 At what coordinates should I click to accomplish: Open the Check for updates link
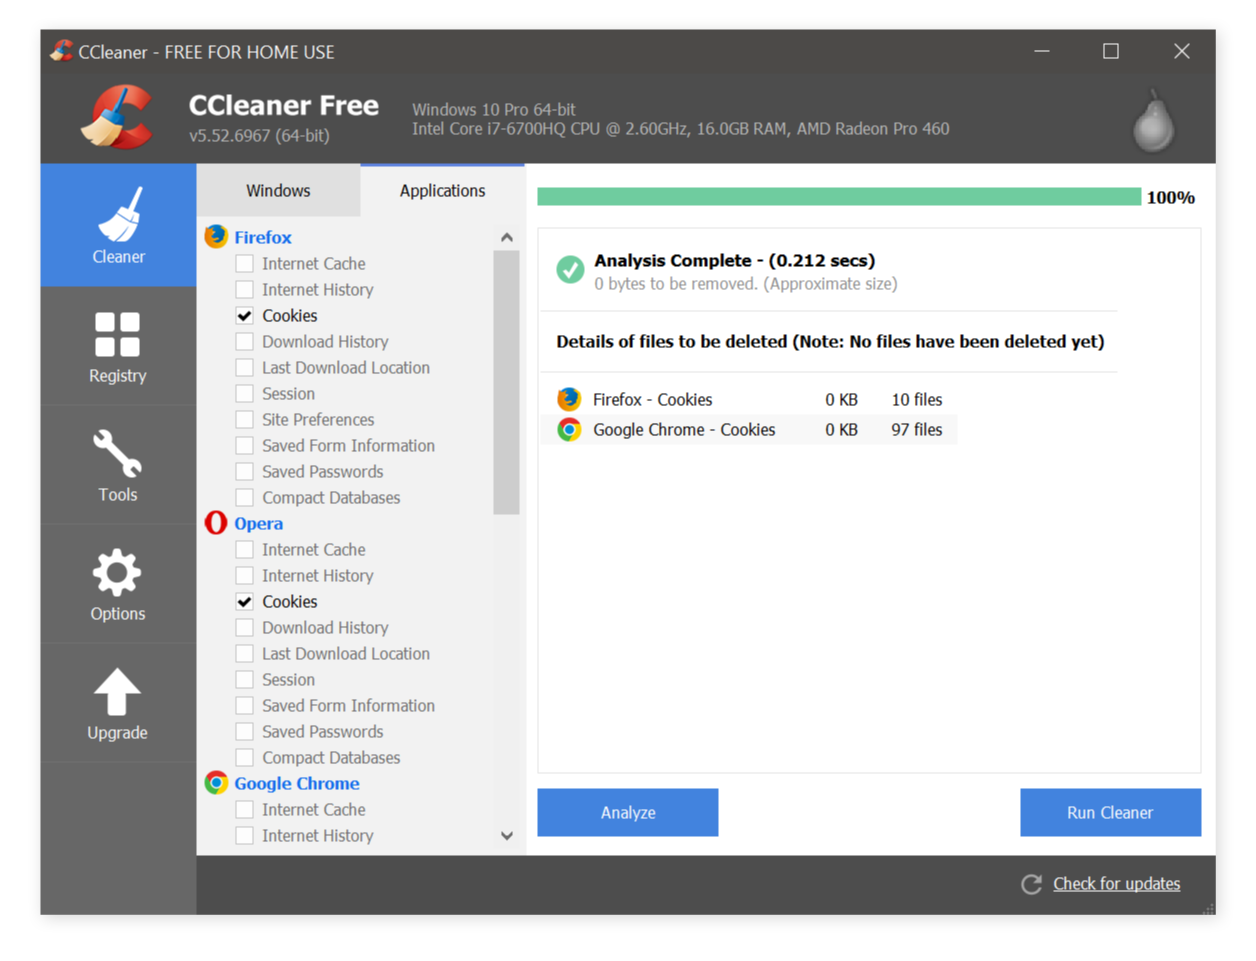pos(1116,884)
